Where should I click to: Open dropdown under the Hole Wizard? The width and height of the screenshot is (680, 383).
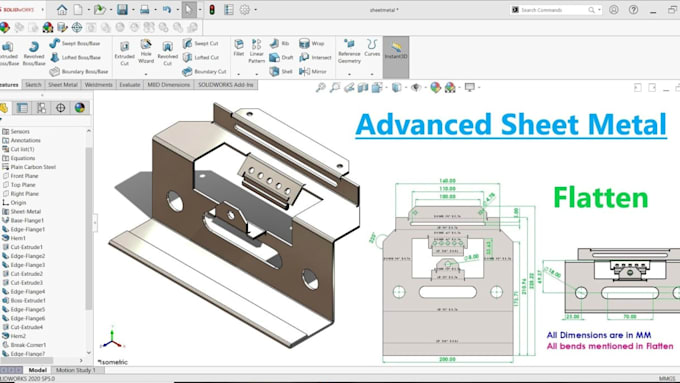point(146,74)
